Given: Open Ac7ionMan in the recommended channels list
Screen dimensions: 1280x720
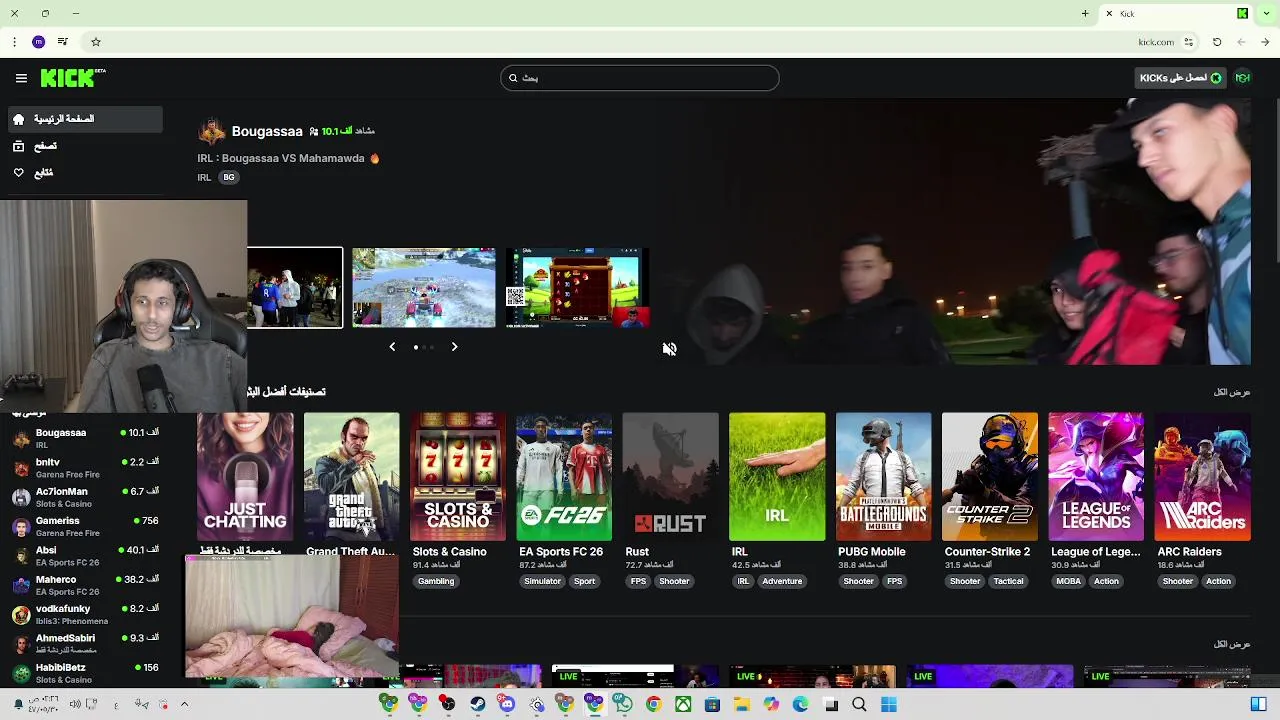Looking at the screenshot, I should (x=85, y=497).
